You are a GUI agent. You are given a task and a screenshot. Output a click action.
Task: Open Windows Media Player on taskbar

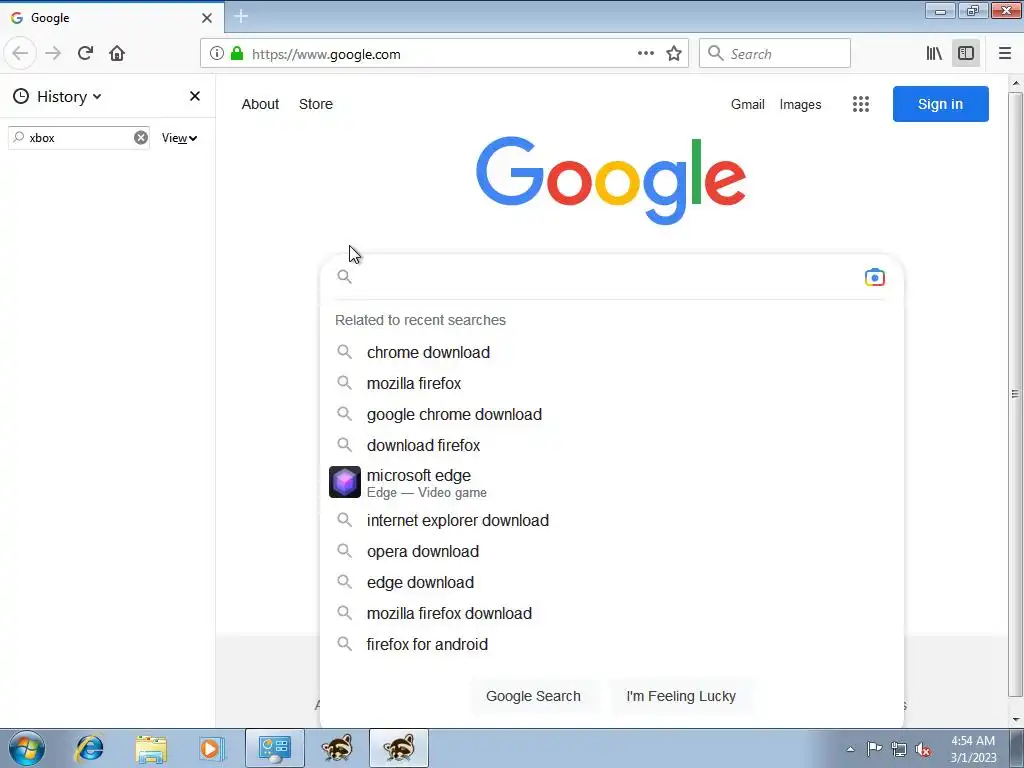click(212, 748)
